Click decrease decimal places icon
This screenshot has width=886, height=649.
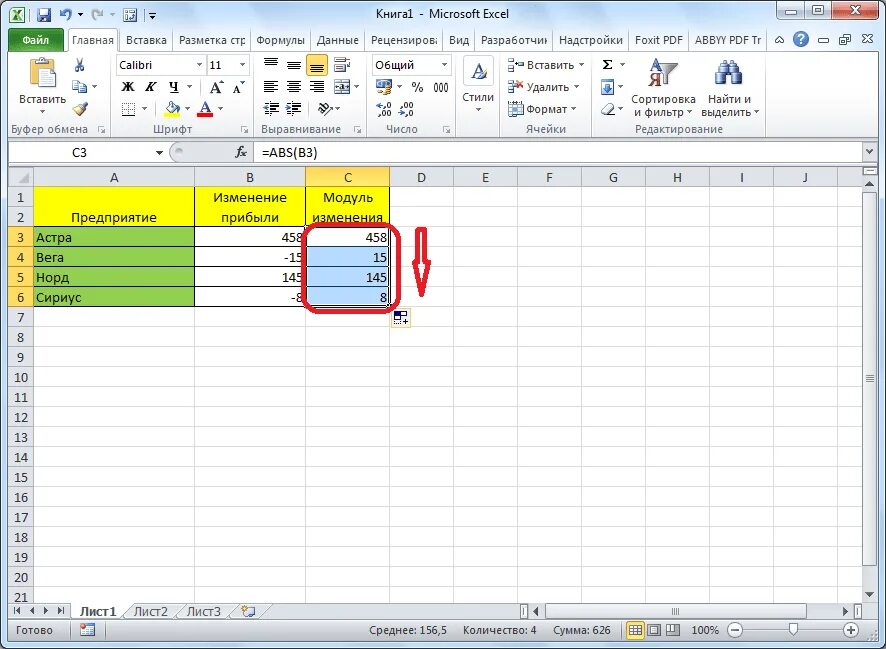(407, 109)
